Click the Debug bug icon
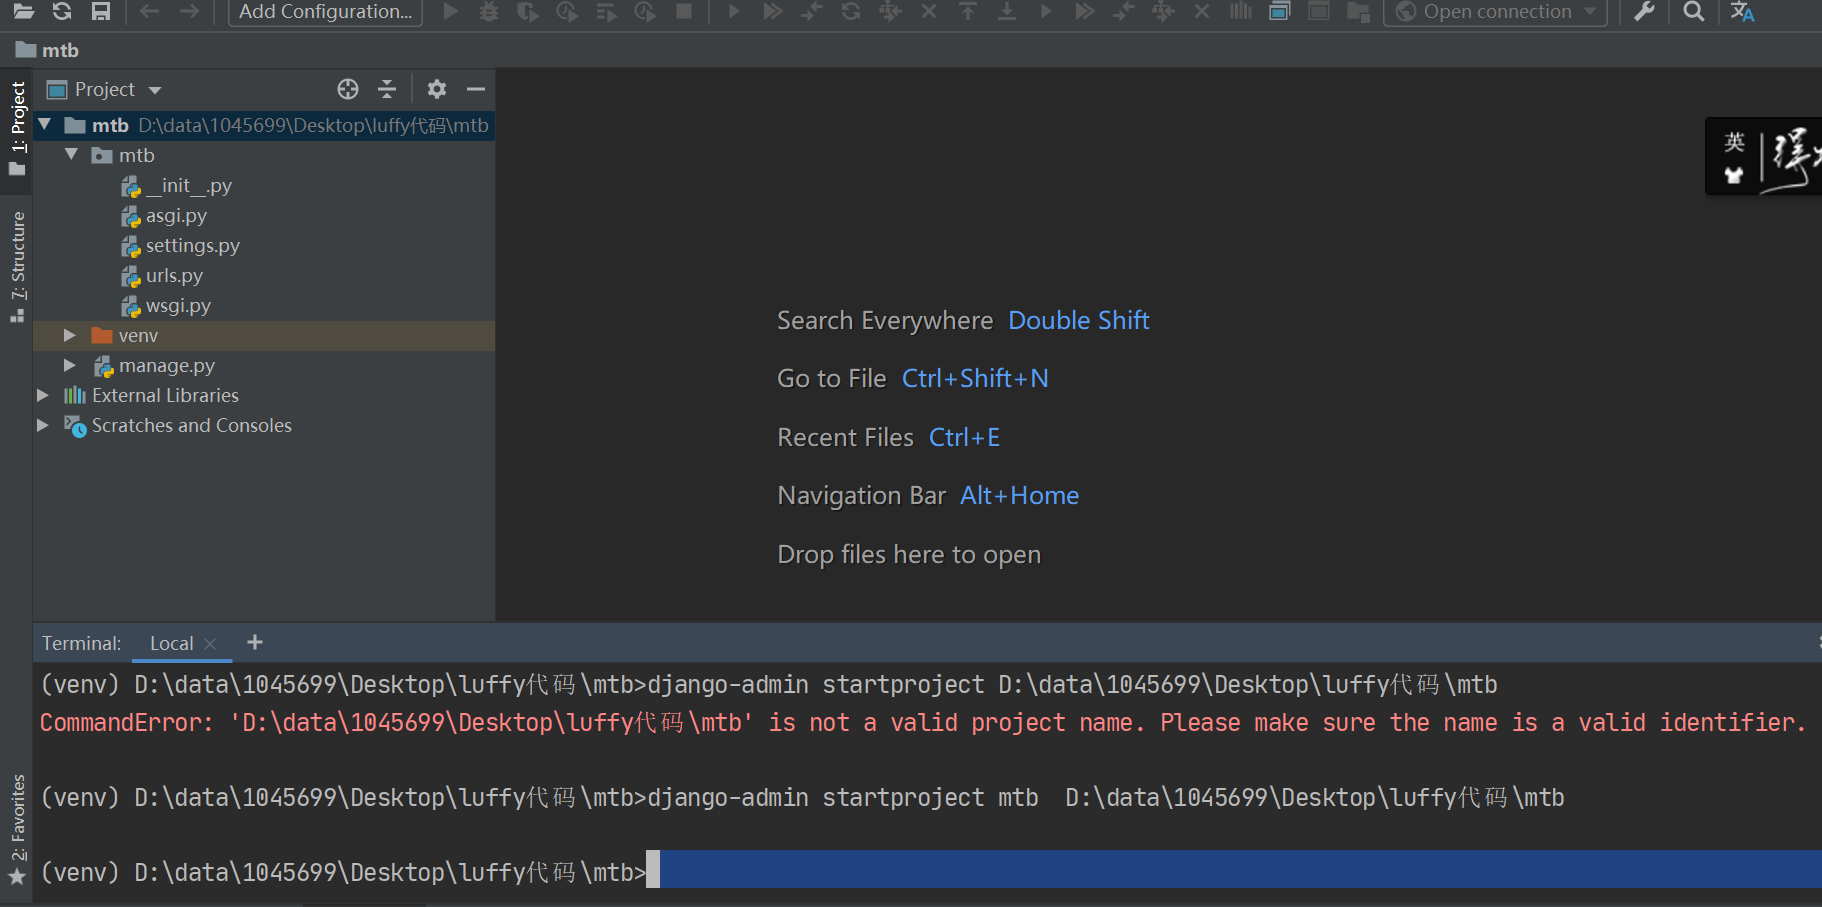 point(489,11)
